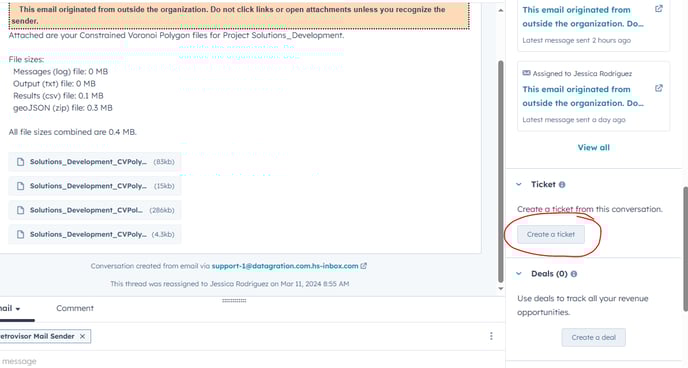This screenshot has height=368, width=688.
Task: Open the 83kb Solutions_Development attachment
Action: pyautogui.click(x=95, y=162)
